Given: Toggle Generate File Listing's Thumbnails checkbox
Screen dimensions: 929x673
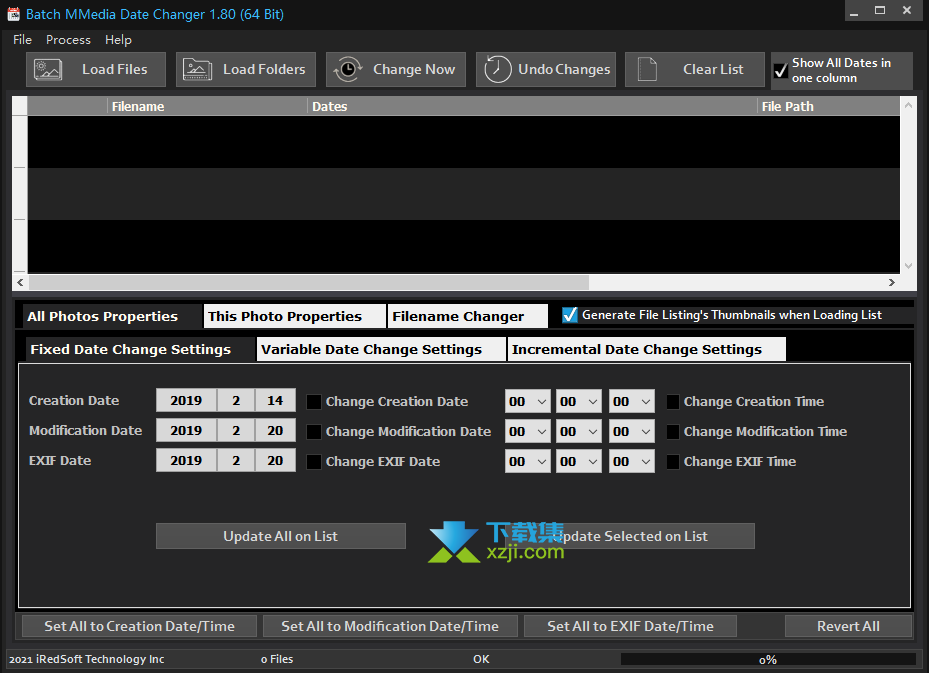Looking at the screenshot, I should 570,315.
